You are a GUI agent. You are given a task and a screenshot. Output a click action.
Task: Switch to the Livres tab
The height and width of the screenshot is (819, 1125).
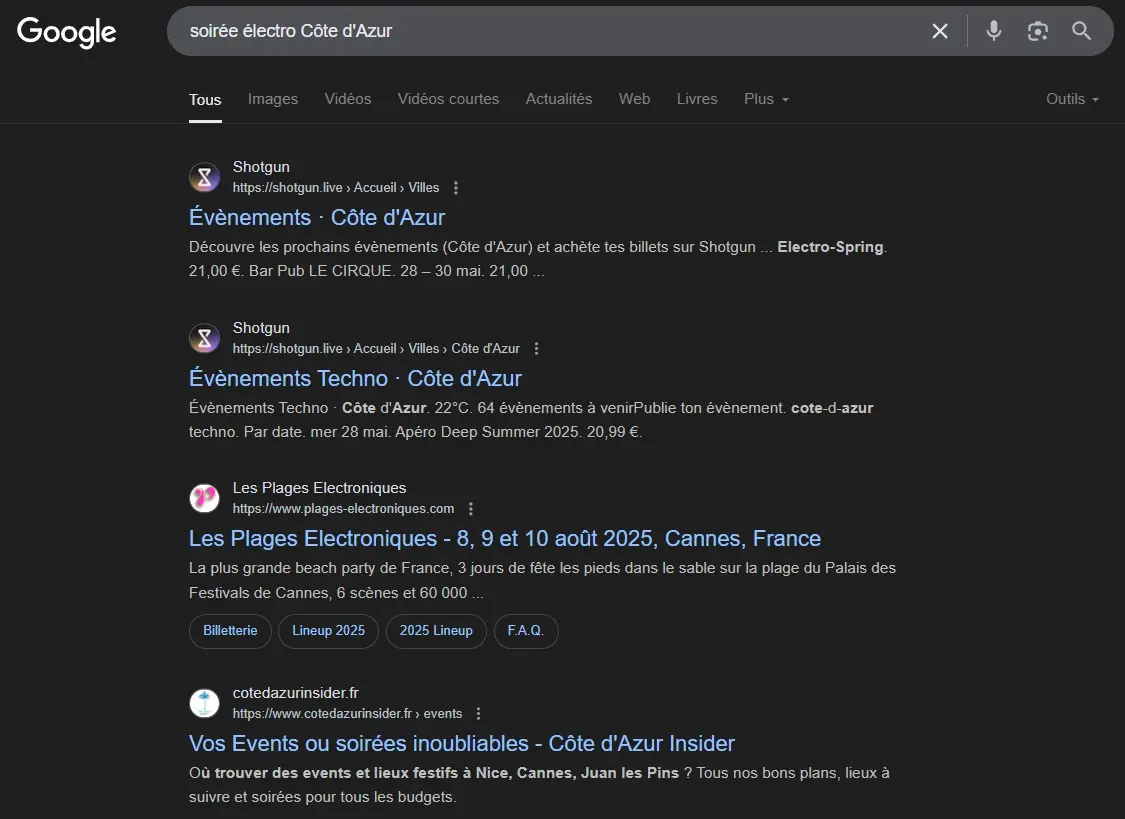point(697,99)
